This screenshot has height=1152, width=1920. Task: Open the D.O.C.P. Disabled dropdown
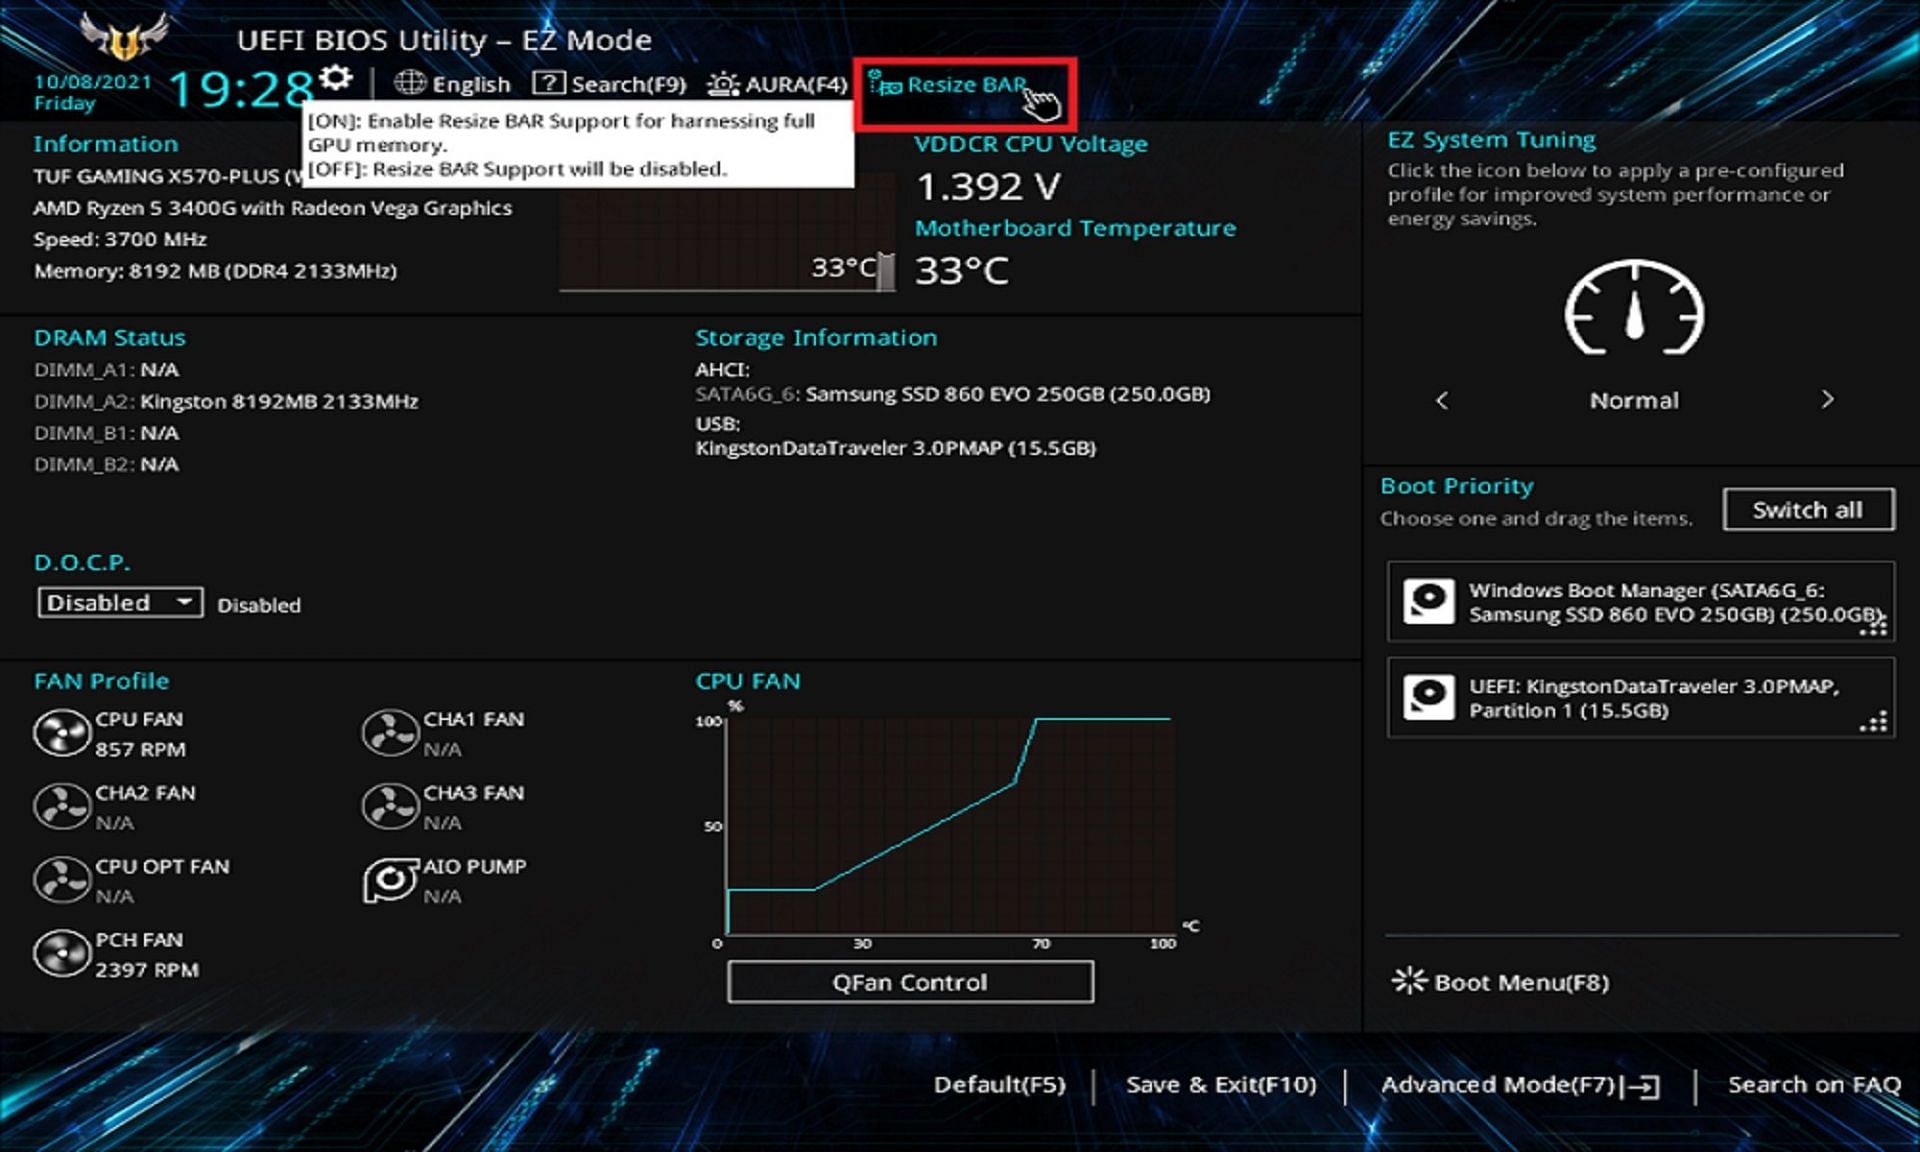point(120,603)
